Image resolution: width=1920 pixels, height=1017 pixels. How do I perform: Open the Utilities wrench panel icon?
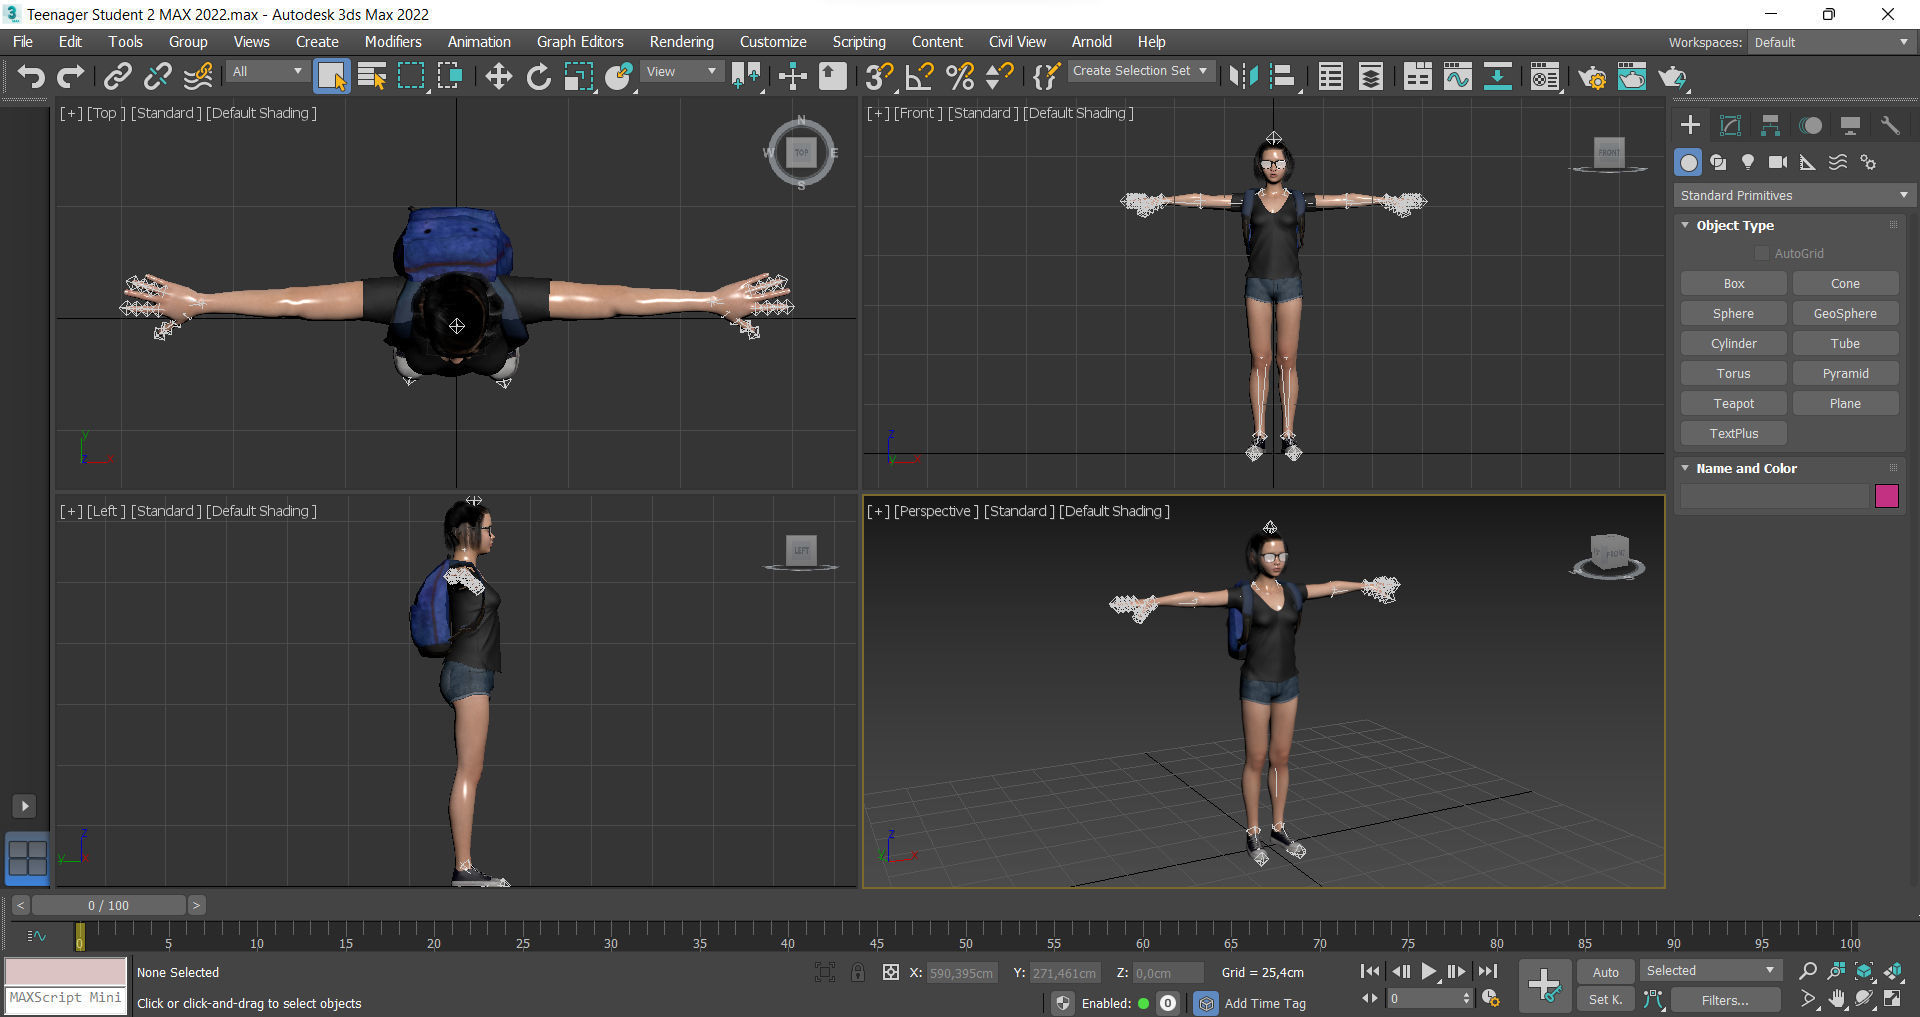point(1890,125)
